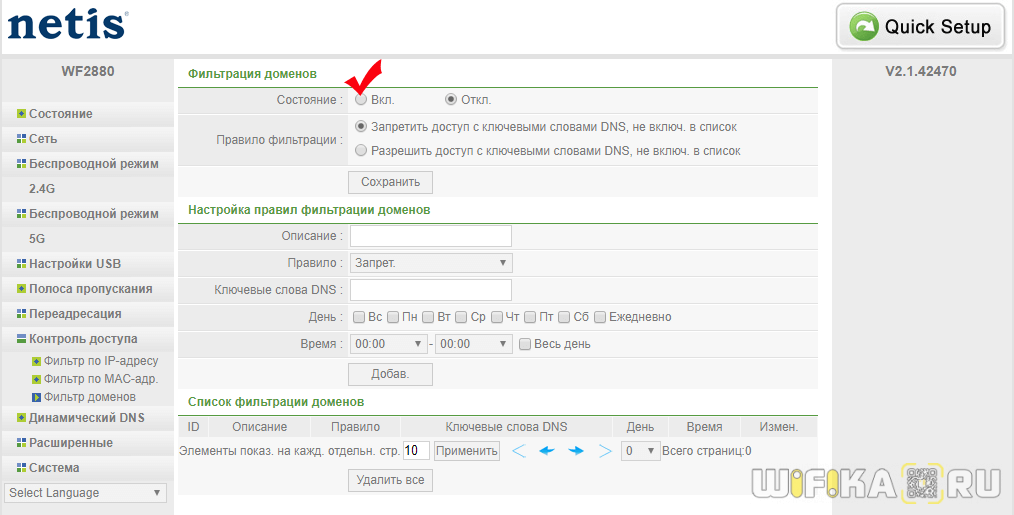This screenshot has width=1014, height=515.
Task: Expand the Select Language dropdown
Action: [x=85, y=493]
